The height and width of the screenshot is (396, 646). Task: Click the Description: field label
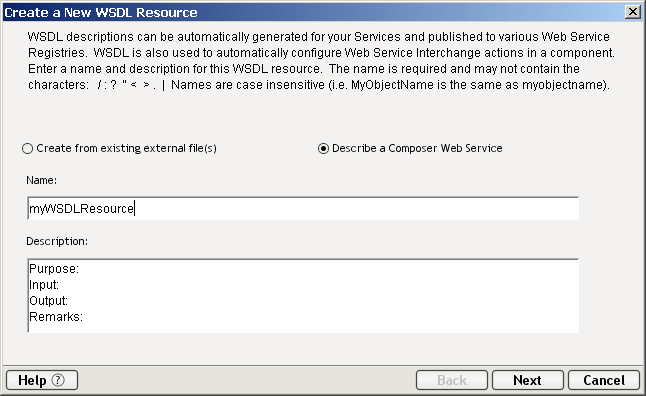click(57, 241)
